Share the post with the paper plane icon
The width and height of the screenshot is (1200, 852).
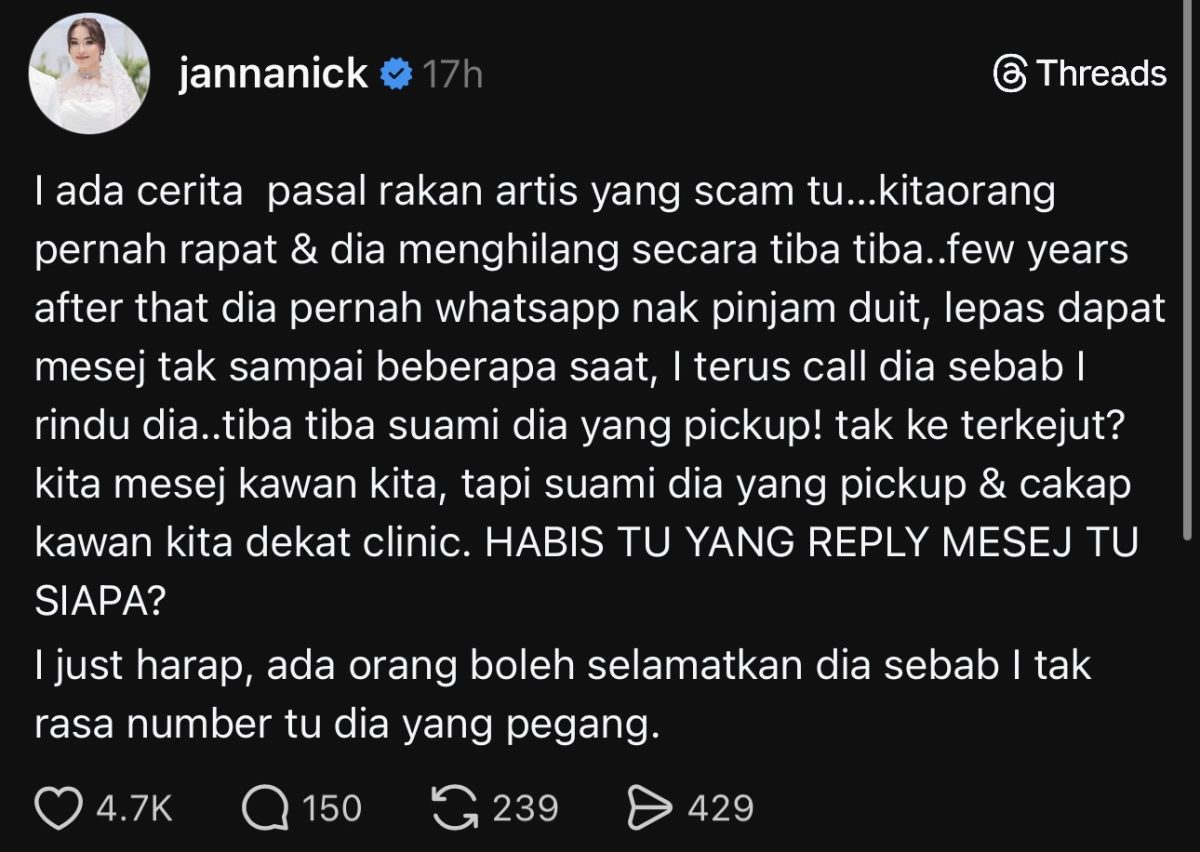coord(650,808)
